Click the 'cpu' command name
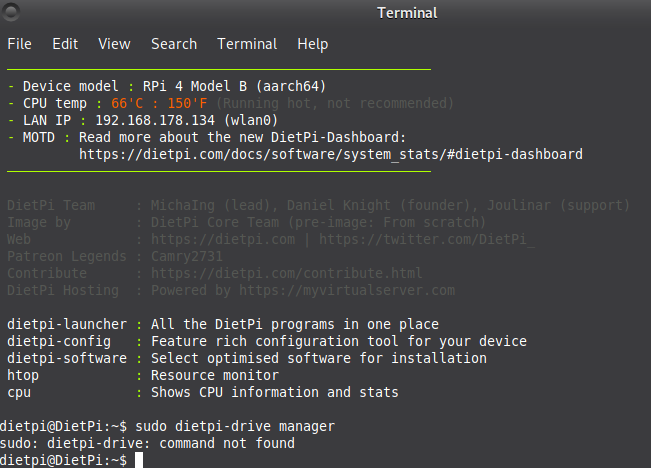Screen dimensions: 651x468 pos(19,393)
